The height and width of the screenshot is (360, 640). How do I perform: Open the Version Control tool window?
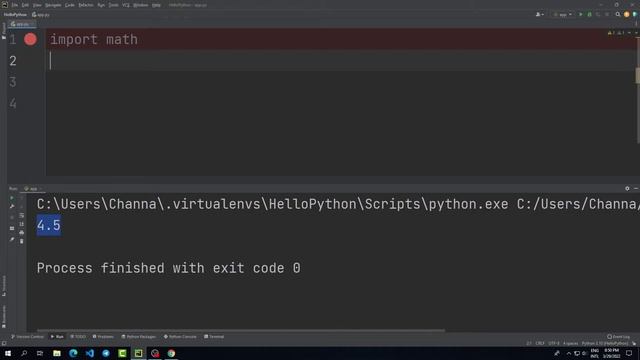point(27,337)
